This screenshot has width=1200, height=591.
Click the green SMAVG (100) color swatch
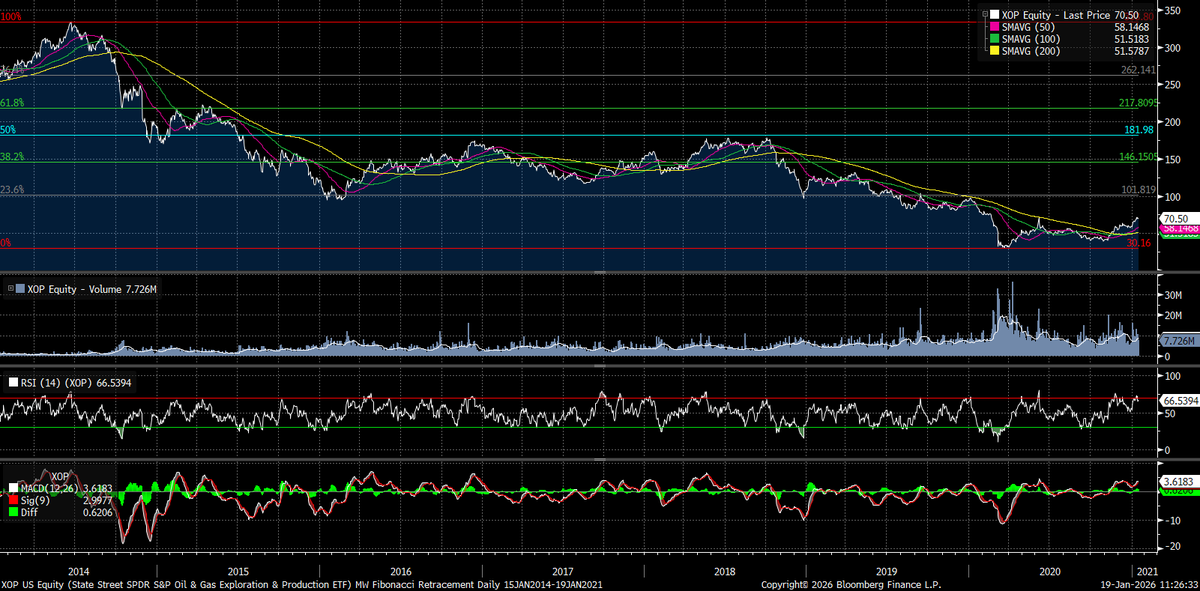tap(994, 38)
